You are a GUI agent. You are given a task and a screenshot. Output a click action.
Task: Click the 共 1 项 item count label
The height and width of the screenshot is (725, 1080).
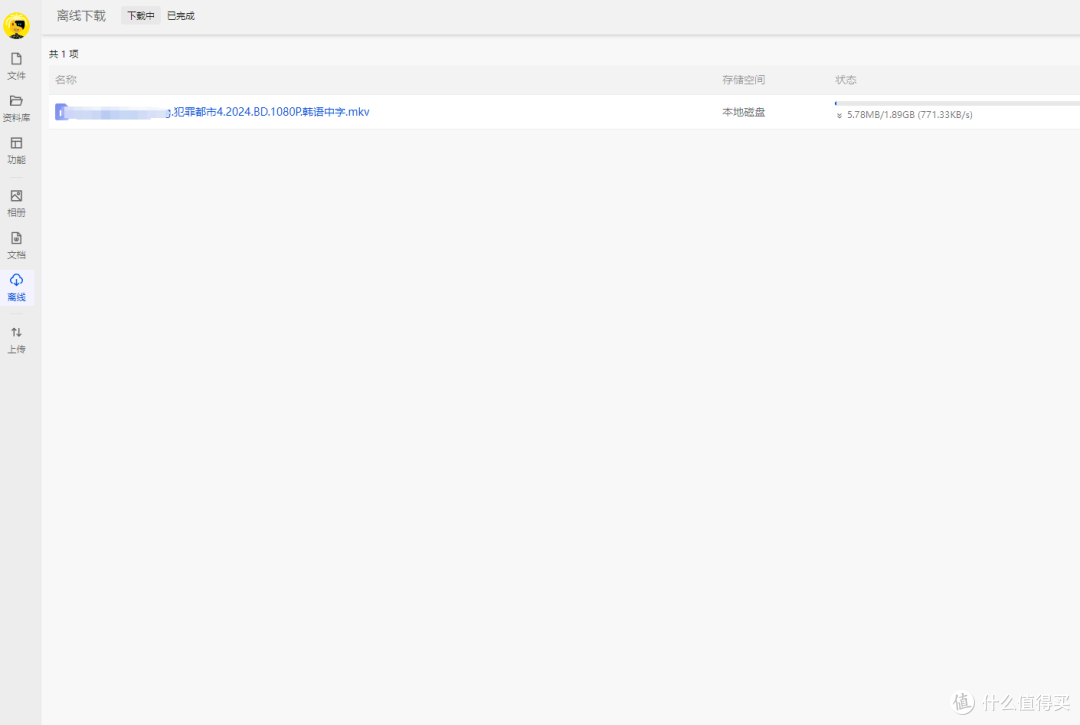[x=64, y=54]
